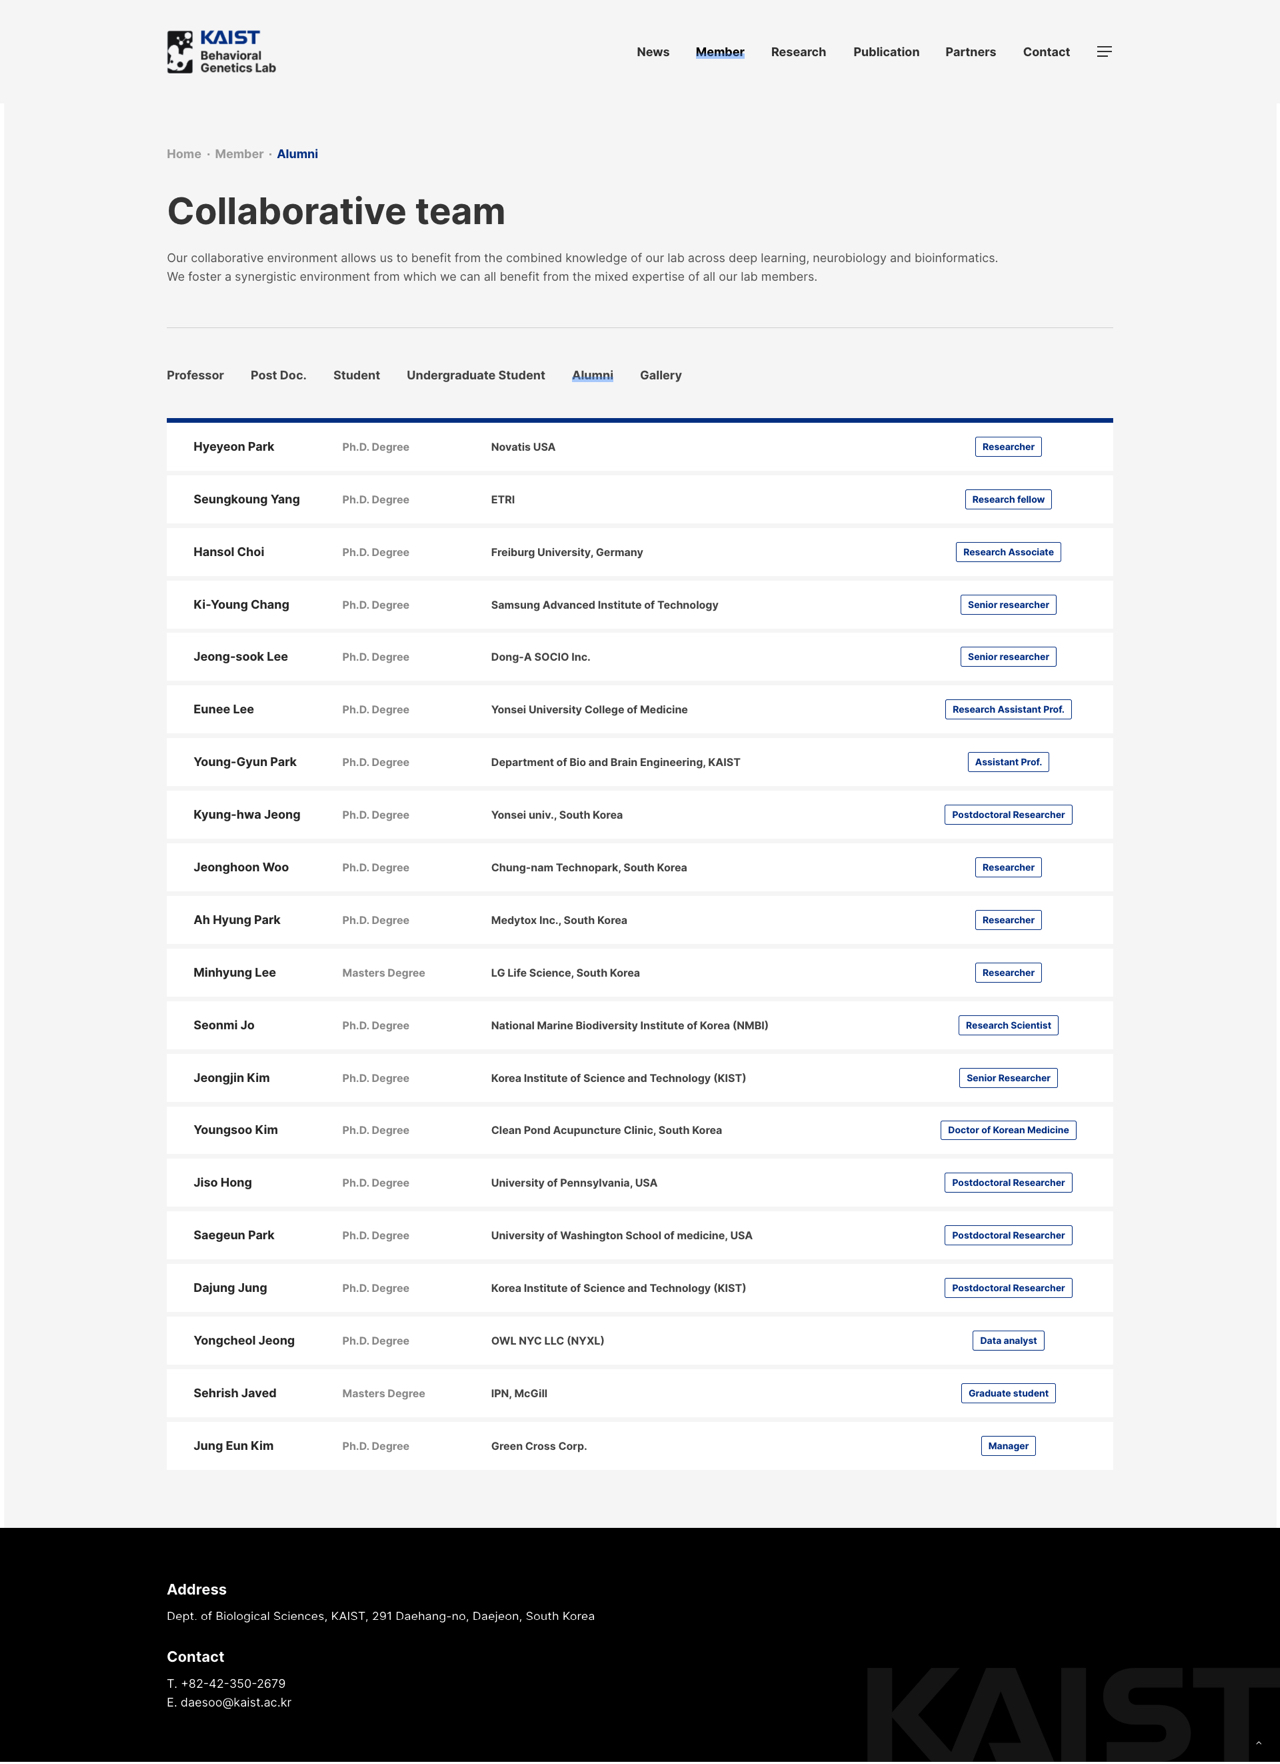Open the News menu
The width and height of the screenshot is (1280, 1764).
click(x=653, y=52)
